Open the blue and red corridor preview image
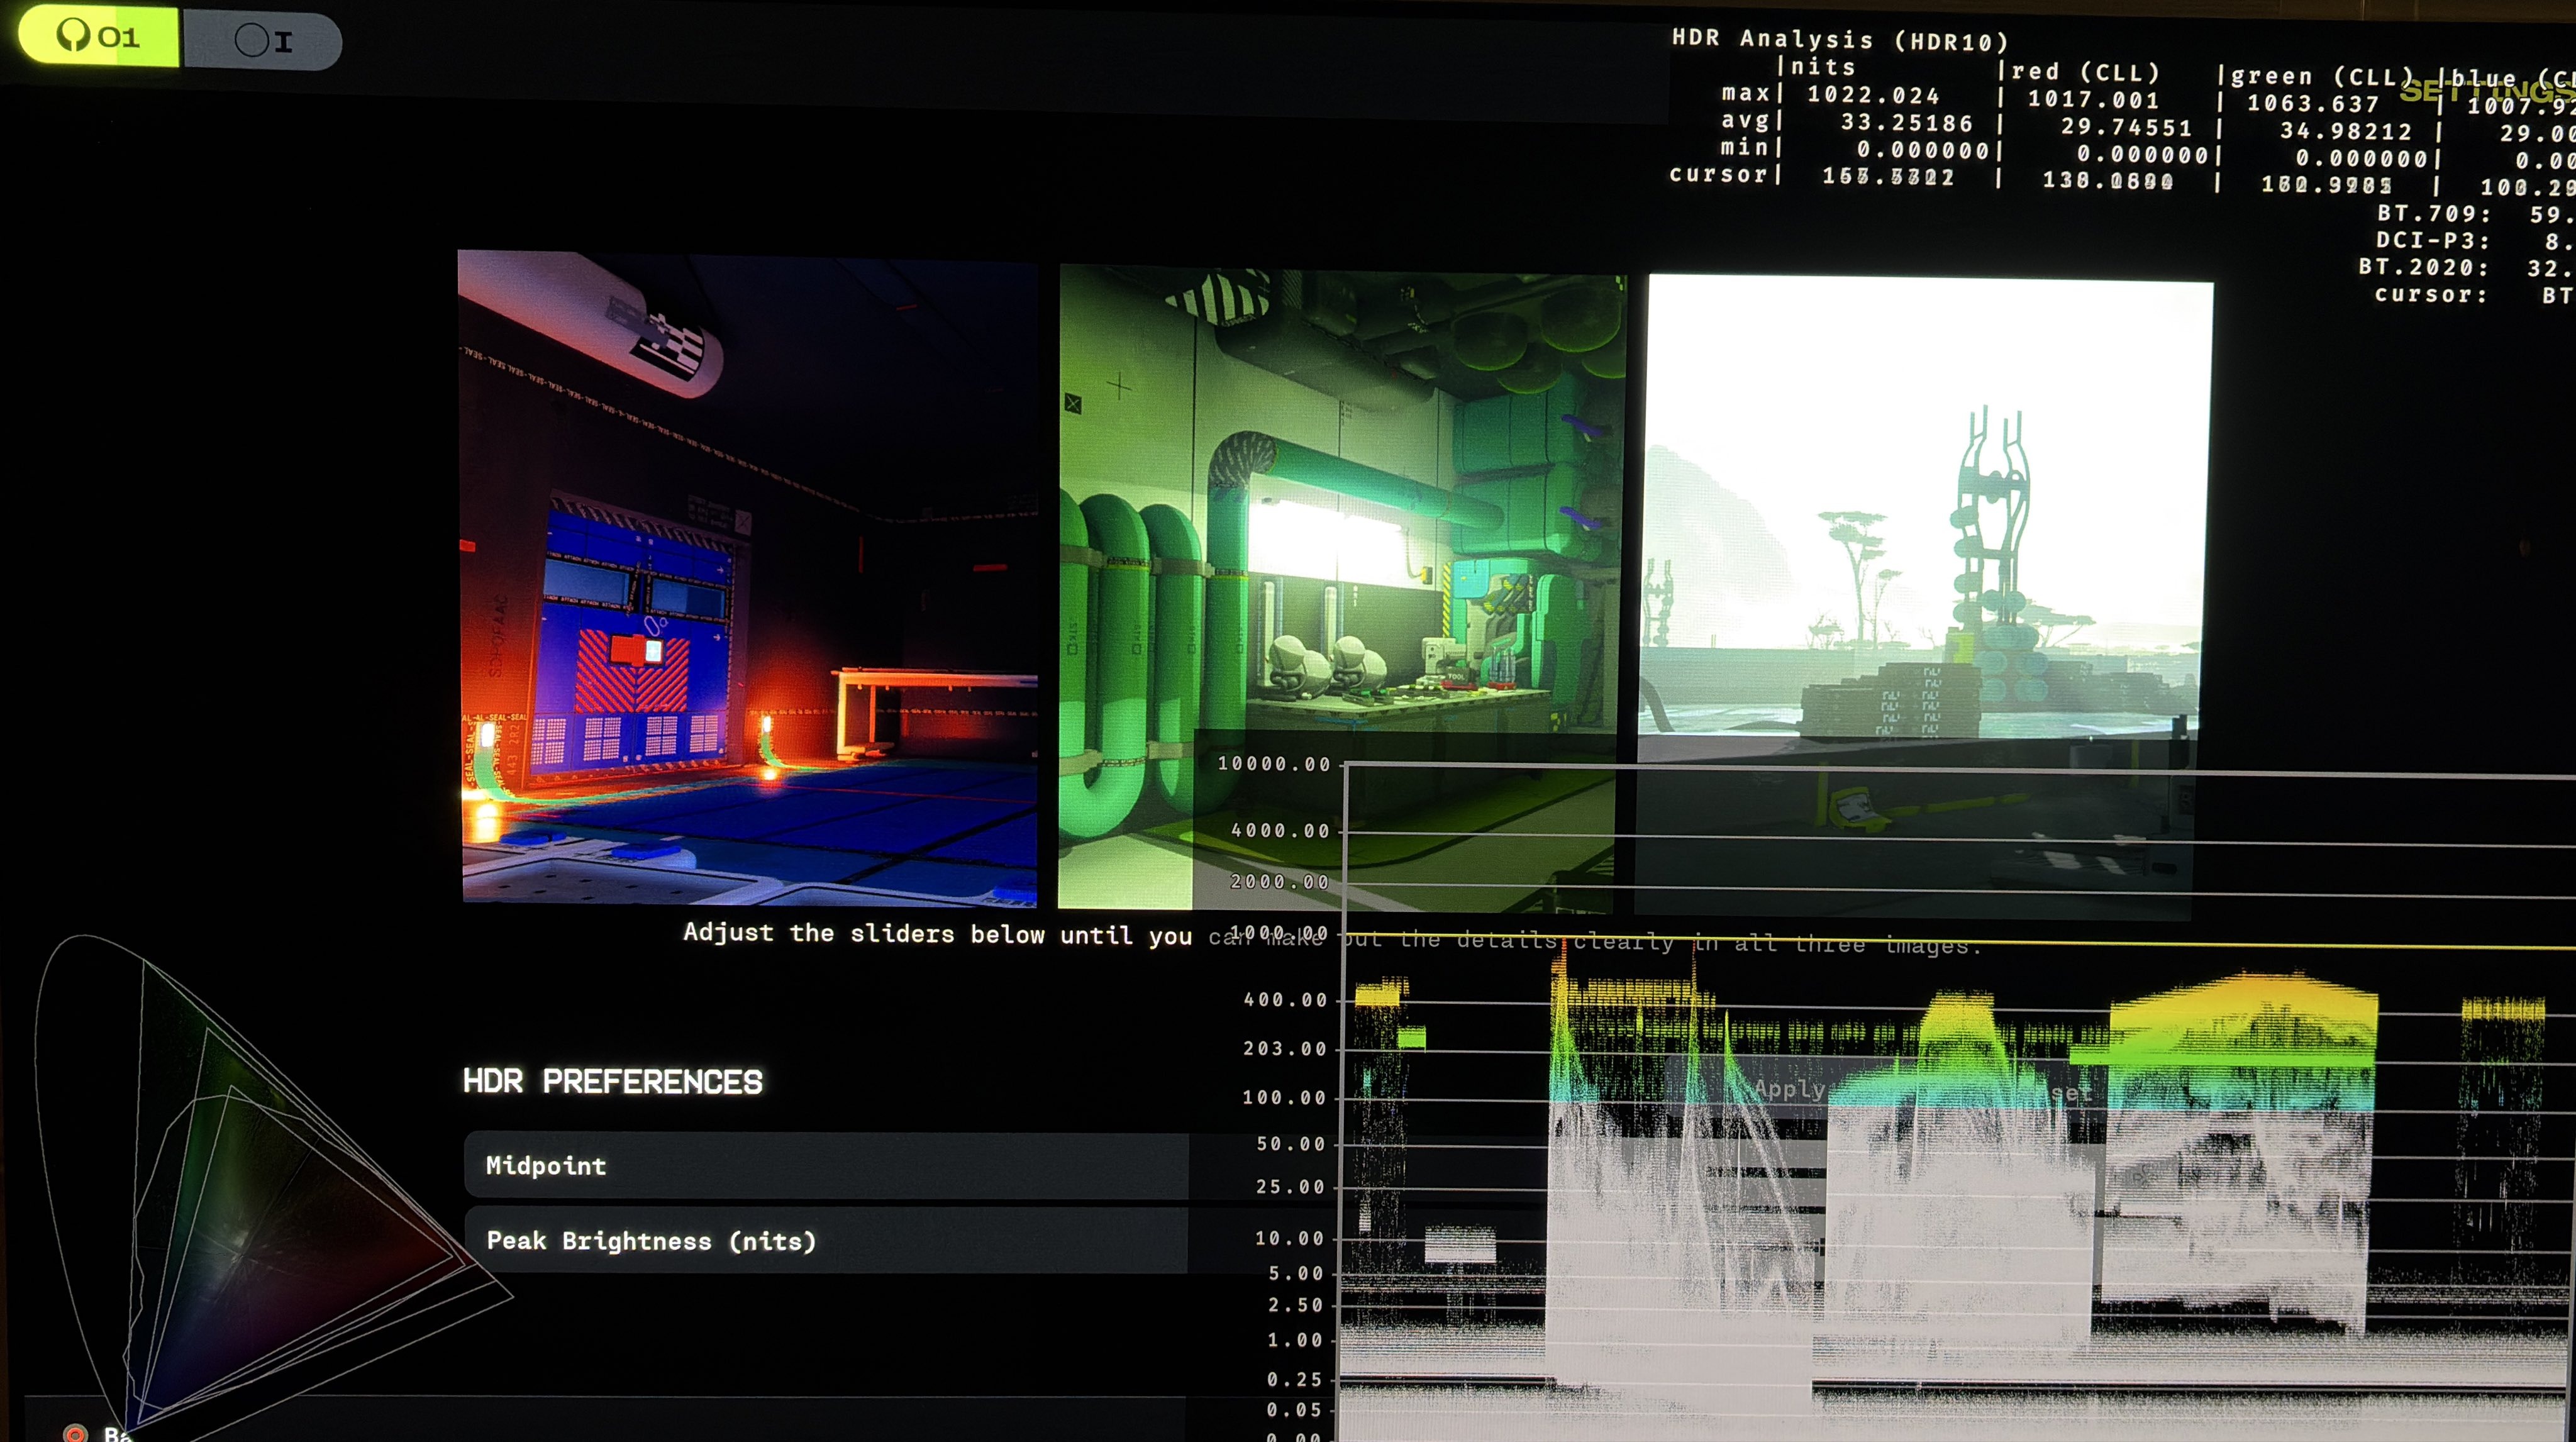The image size is (2576, 1442). click(748, 578)
